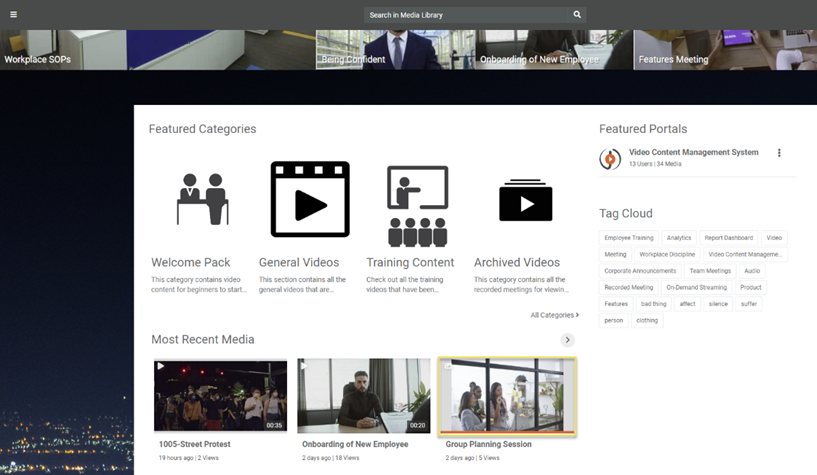Image resolution: width=817 pixels, height=475 pixels.
Task: Select the Workplace SOPs banner item
Action: (38, 59)
